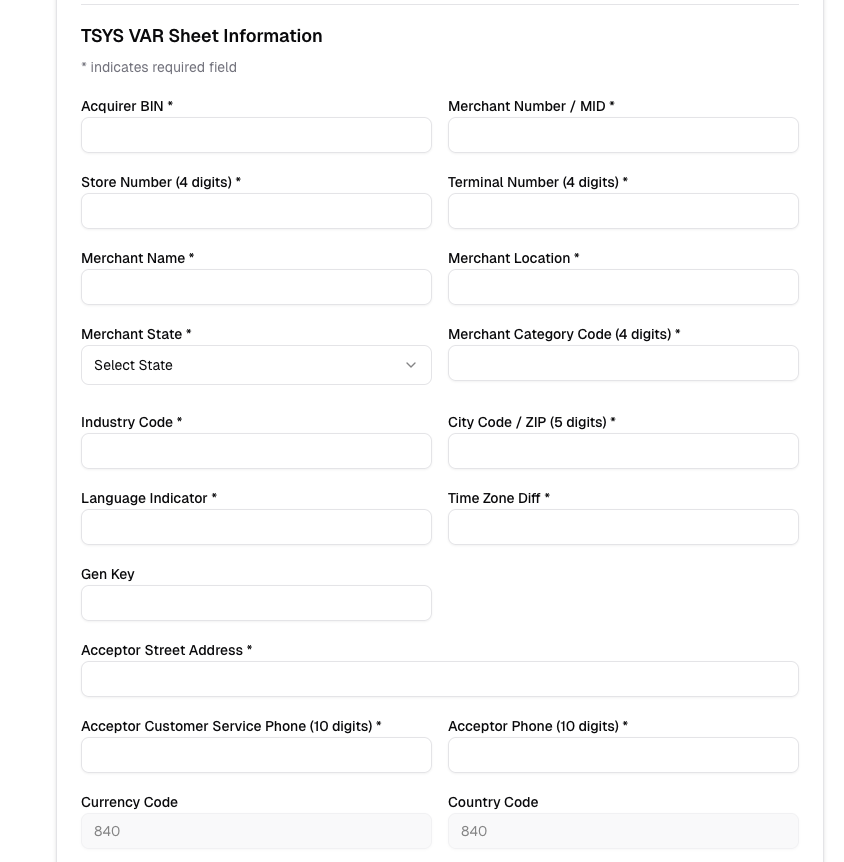The width and height of the screenshot is (844, 862).
Task: Select the Acceptor Customer Service Phone field
Action: 256,755
